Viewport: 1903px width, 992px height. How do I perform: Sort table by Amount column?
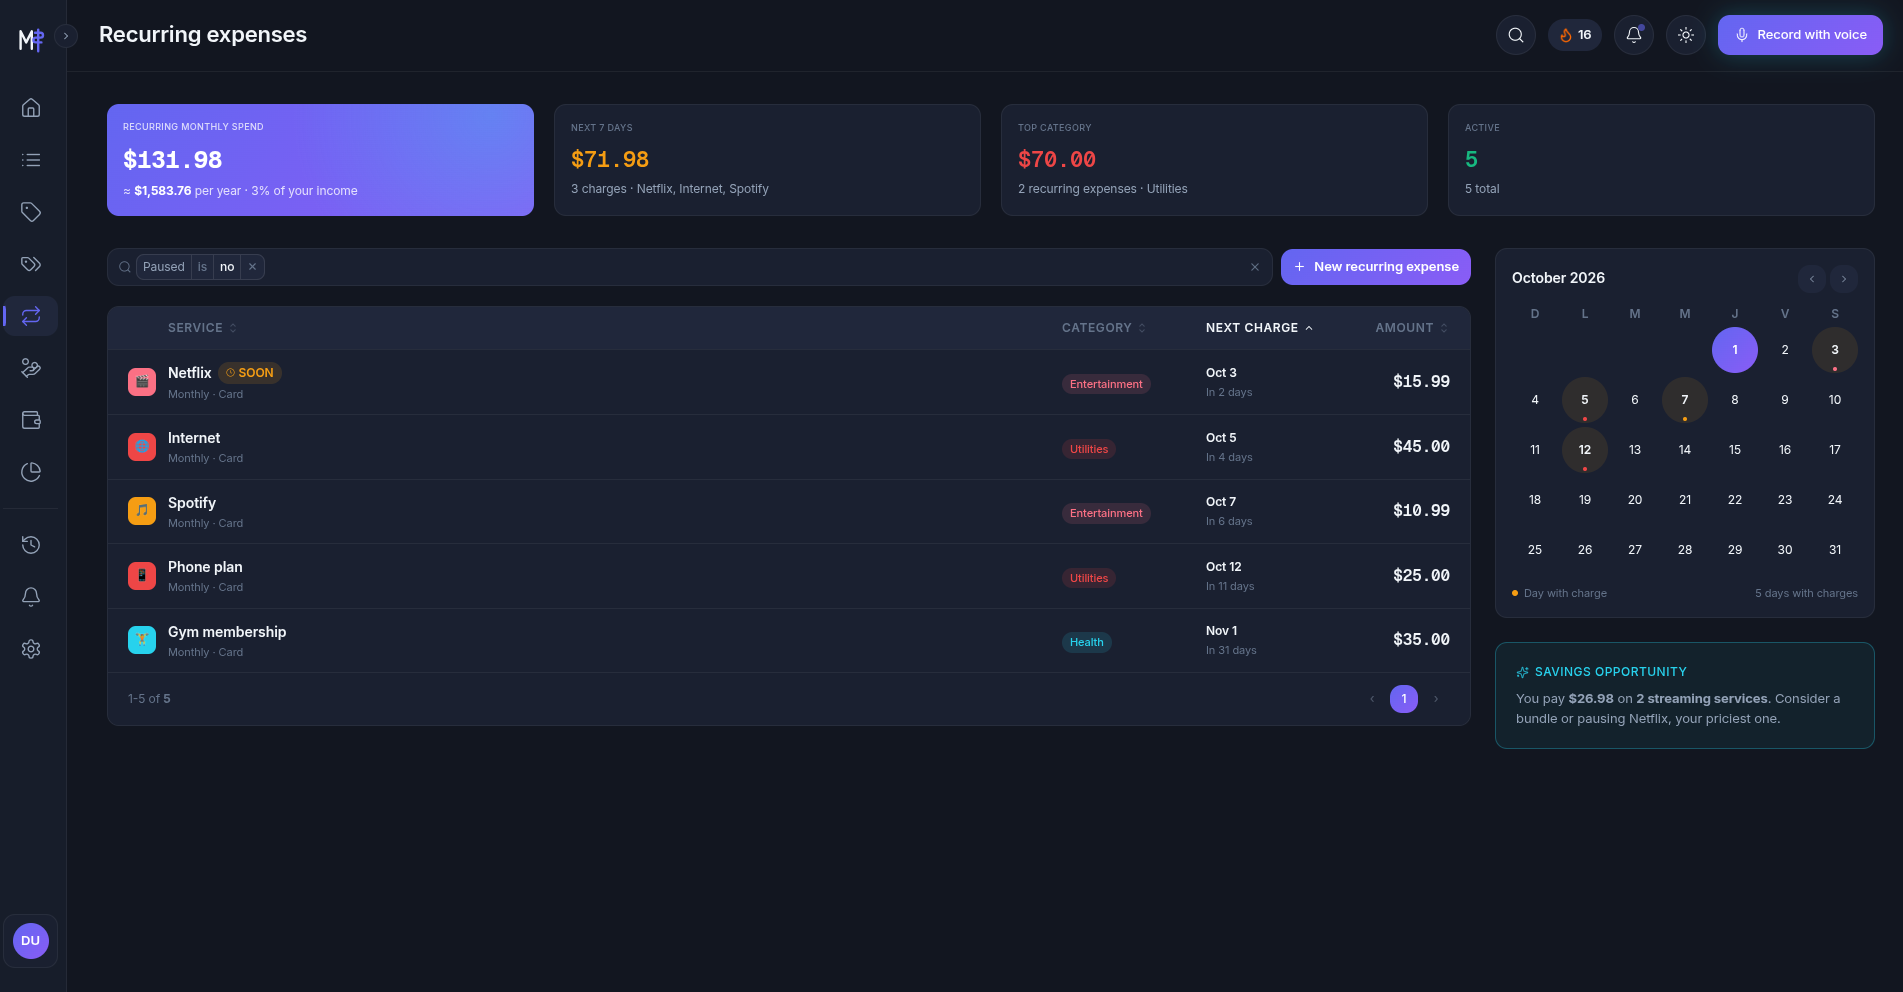[x=1411, y=328]
